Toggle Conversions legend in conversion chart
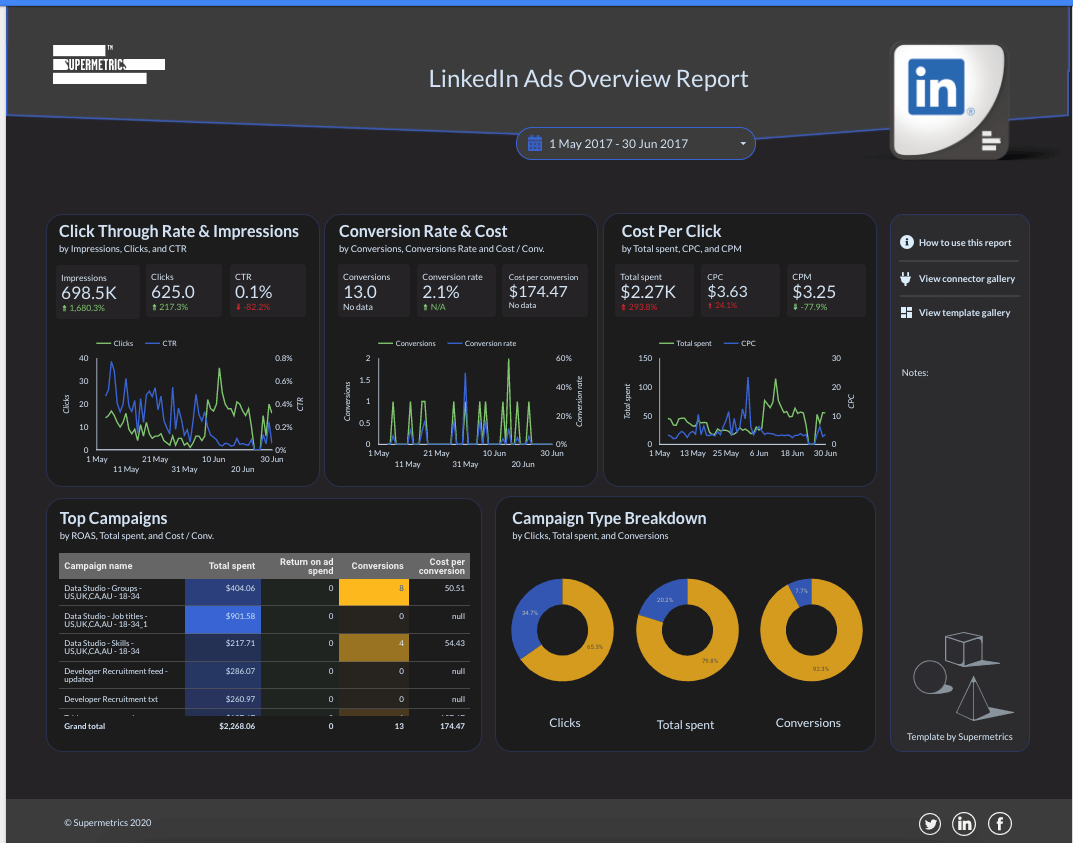Viewport: 1073px width, 843px height. pyautogui.click(x=406, y=343)
